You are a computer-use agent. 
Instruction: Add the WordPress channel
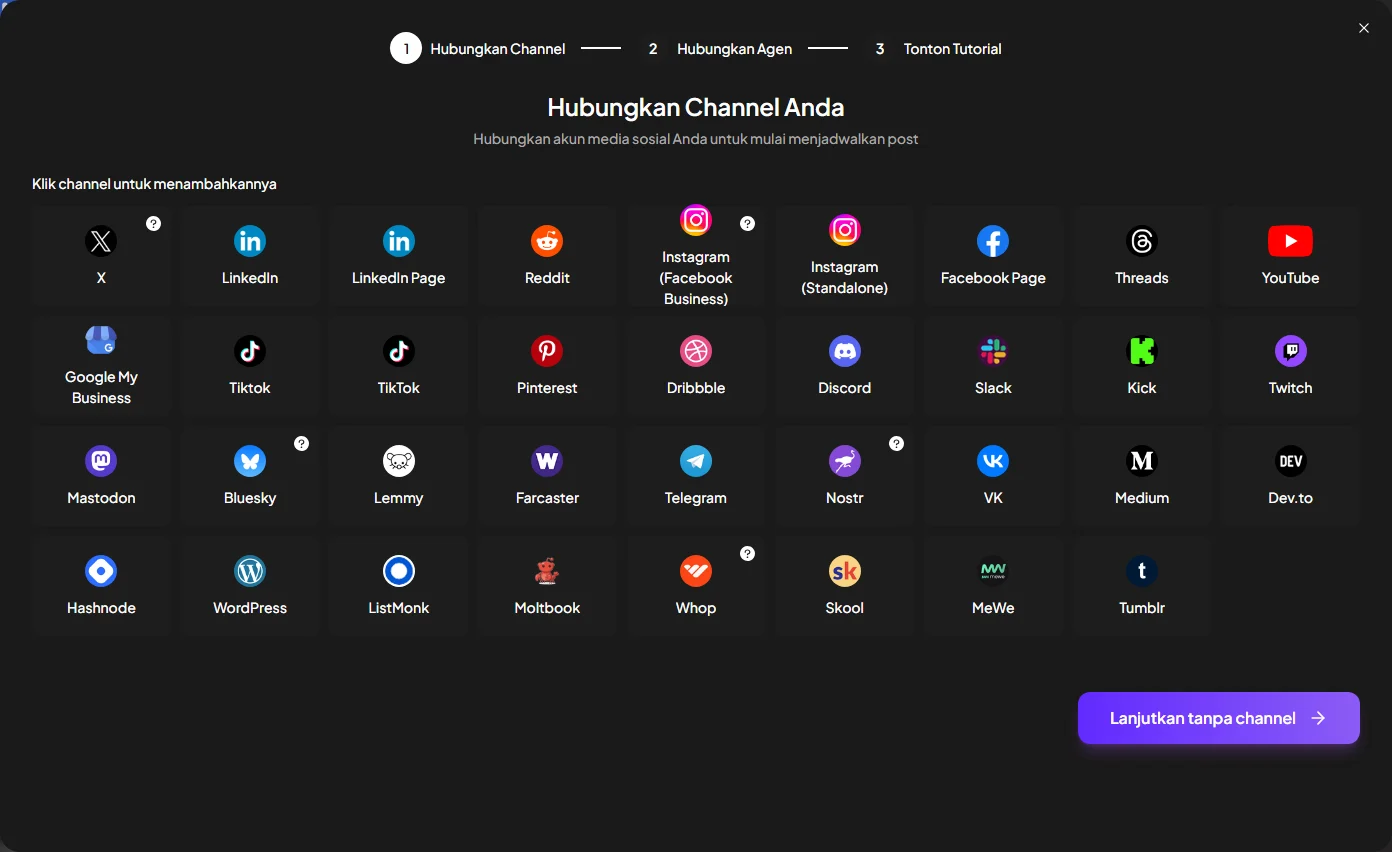click(x=250, y=586)
